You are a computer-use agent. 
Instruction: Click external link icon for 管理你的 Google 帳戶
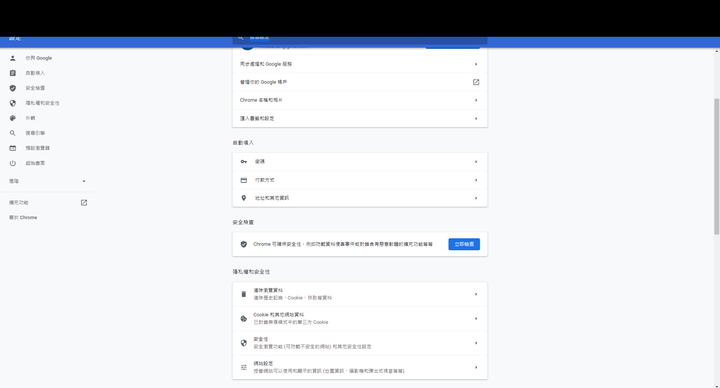point(476,82)
